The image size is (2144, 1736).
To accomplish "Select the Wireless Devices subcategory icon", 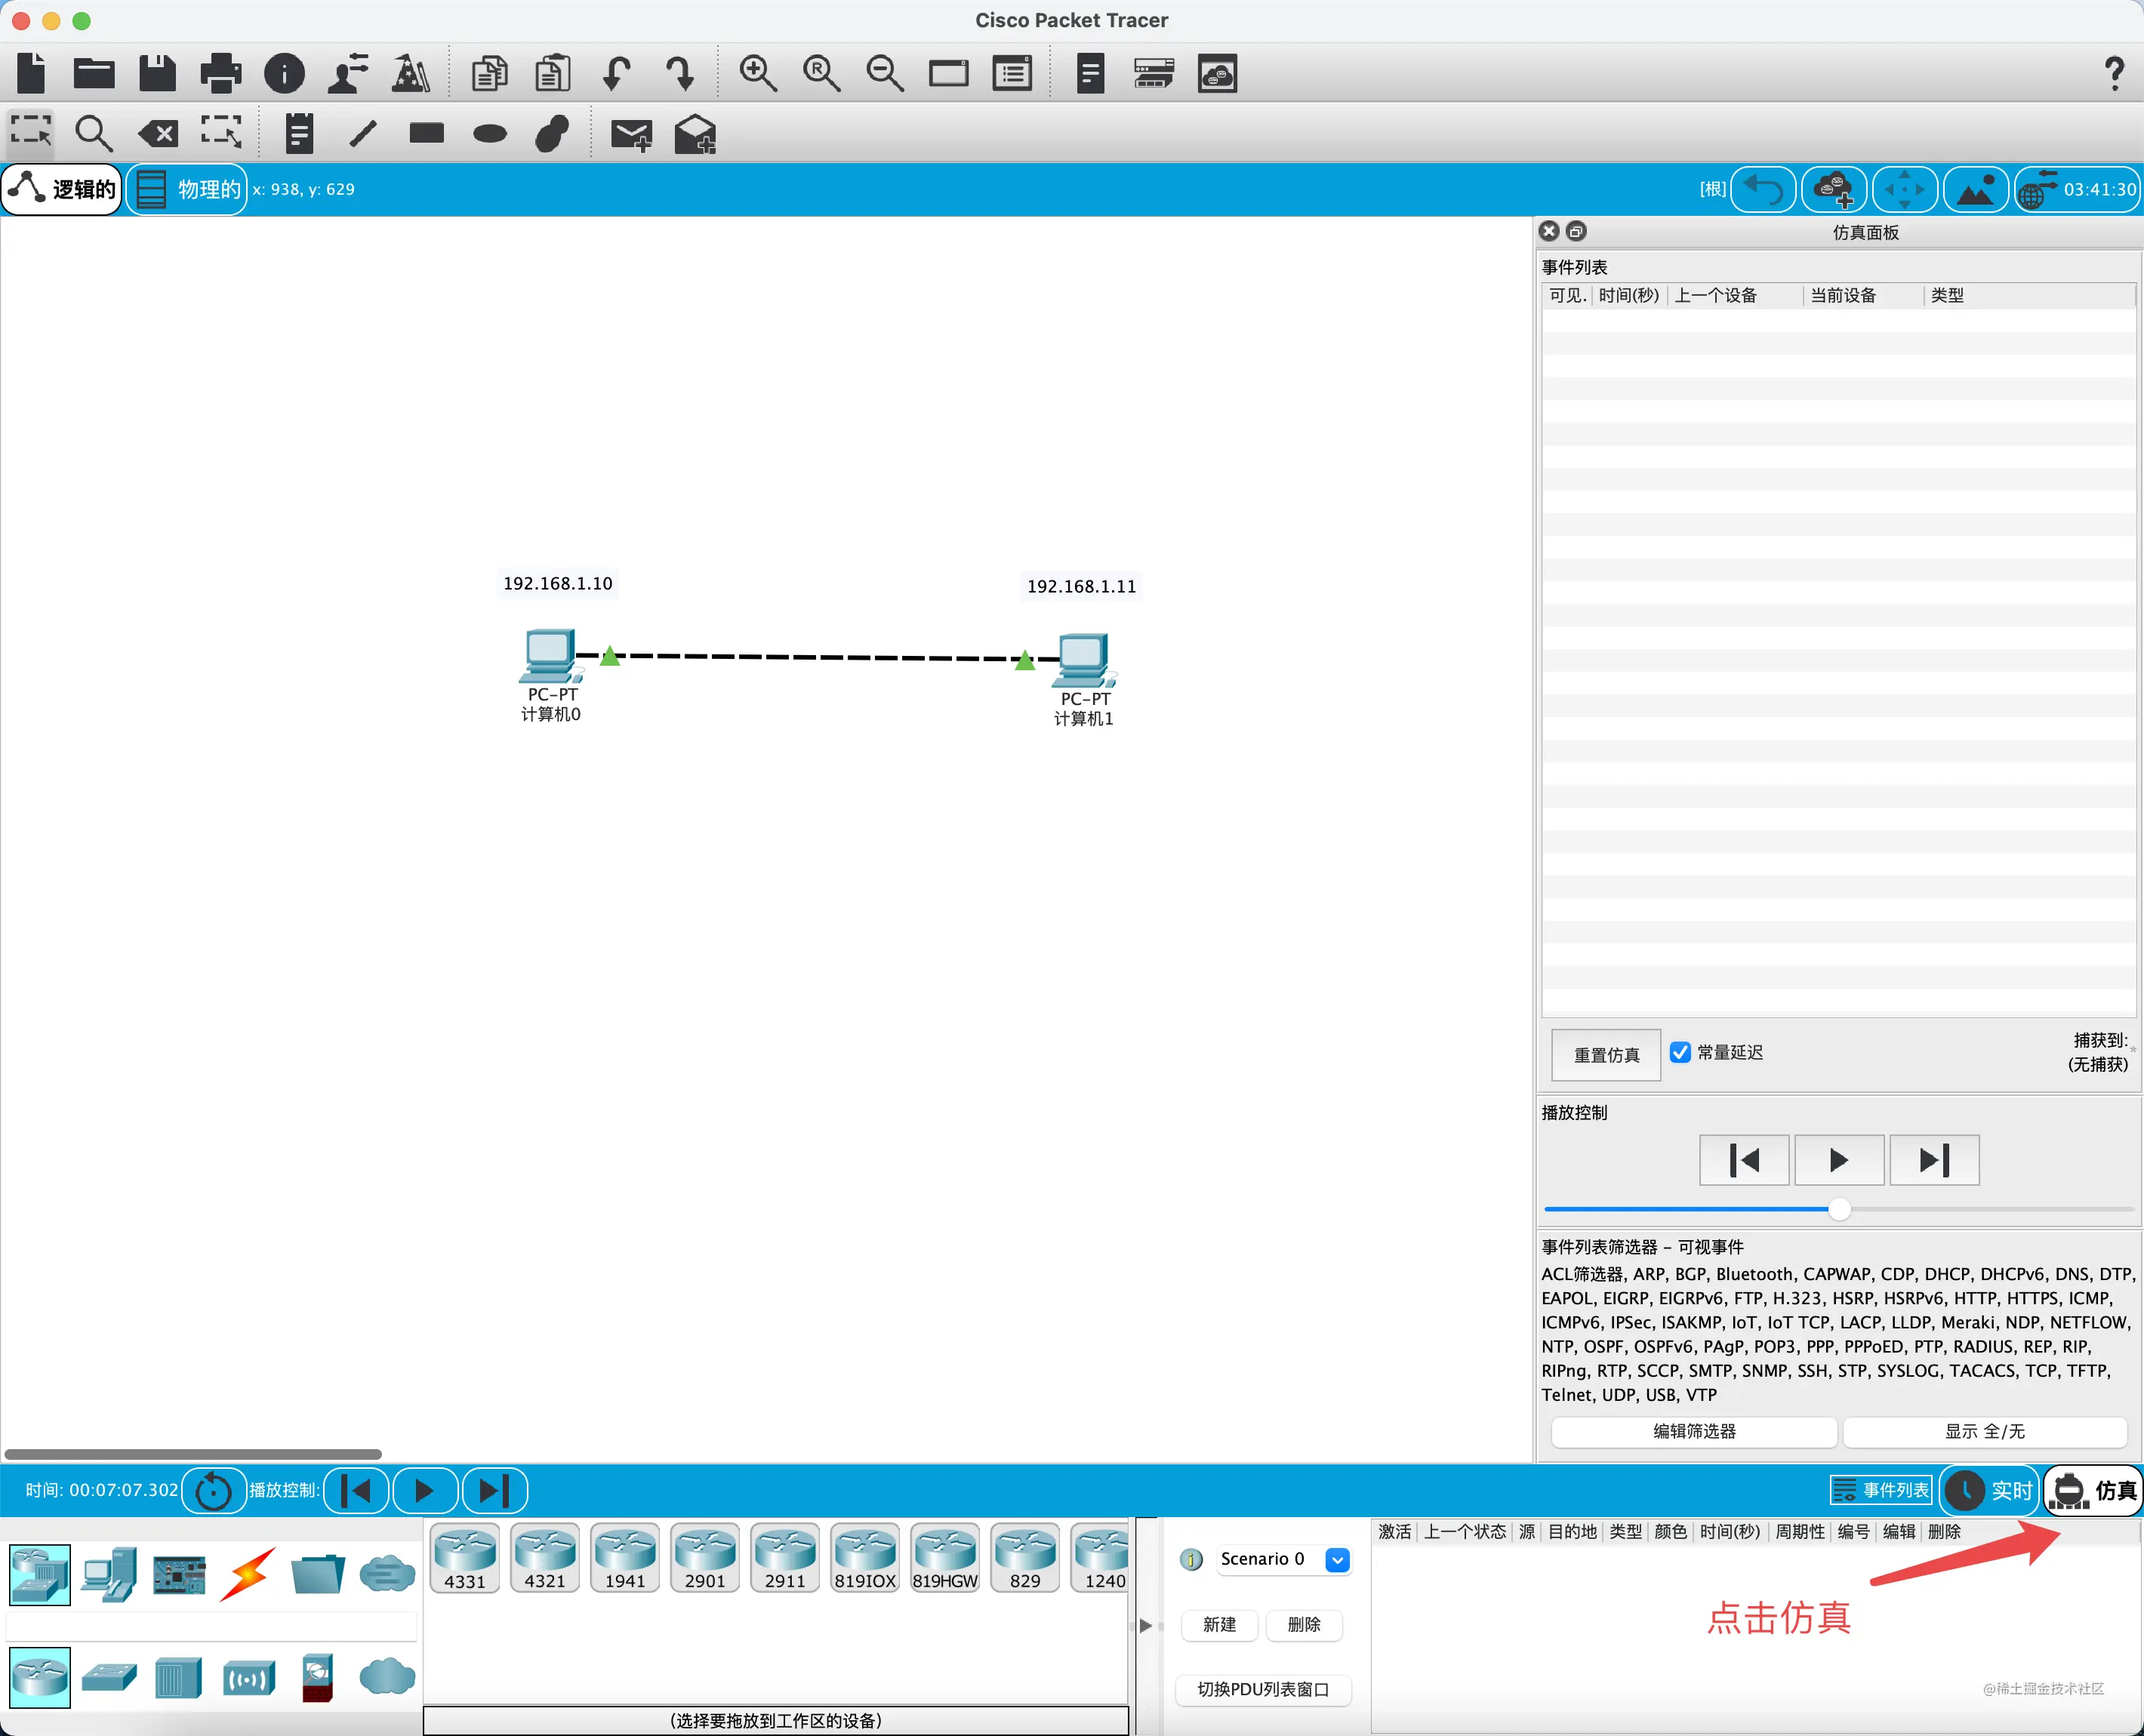I will (x=248, y=1678).
